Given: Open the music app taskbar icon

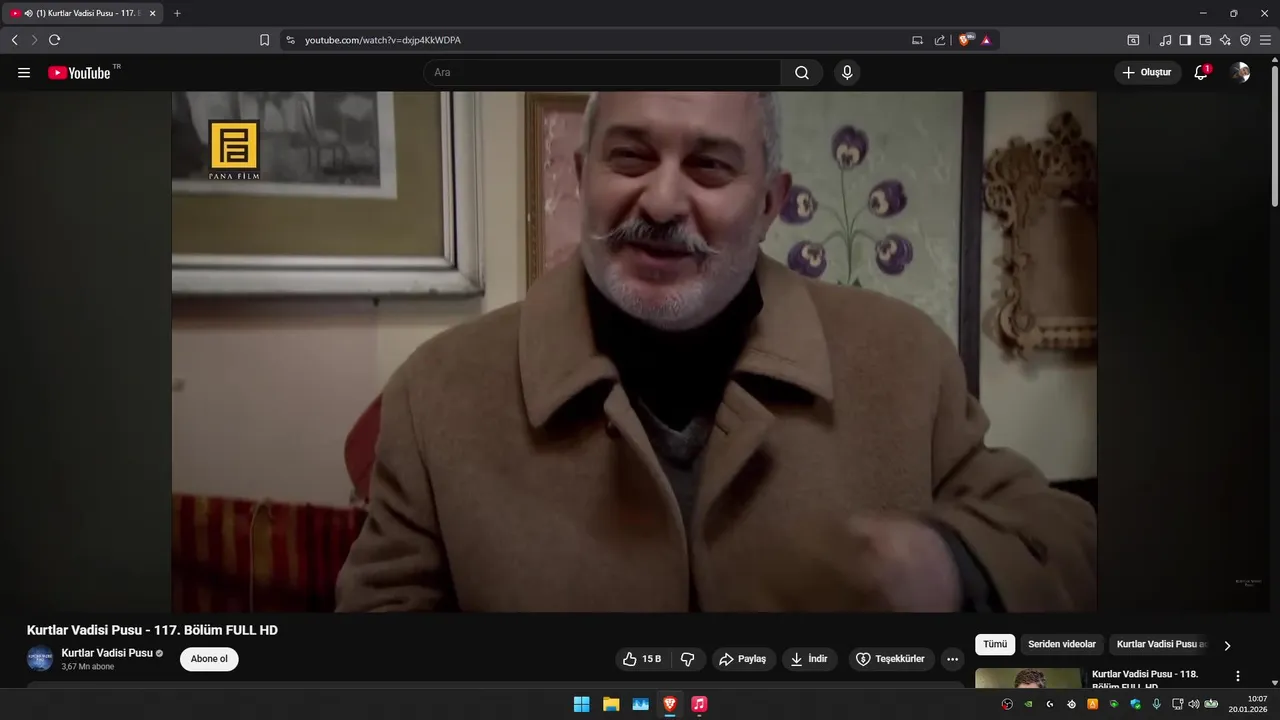Looking at the screenshot, I should point(699,704).
